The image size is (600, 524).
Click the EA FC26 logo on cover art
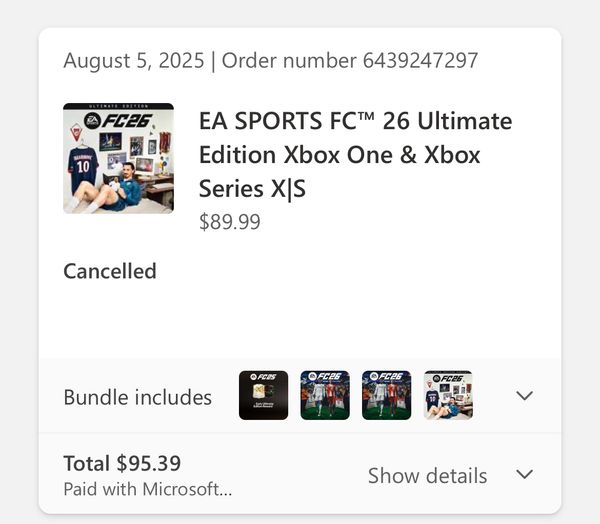118,121
